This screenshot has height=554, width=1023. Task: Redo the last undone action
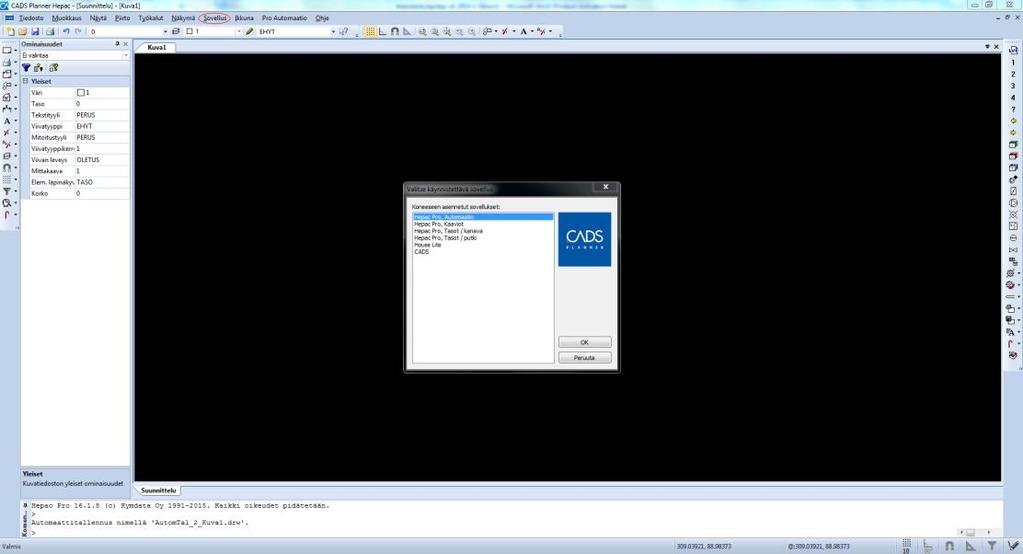pyautogui.click(x=78, y=31)
